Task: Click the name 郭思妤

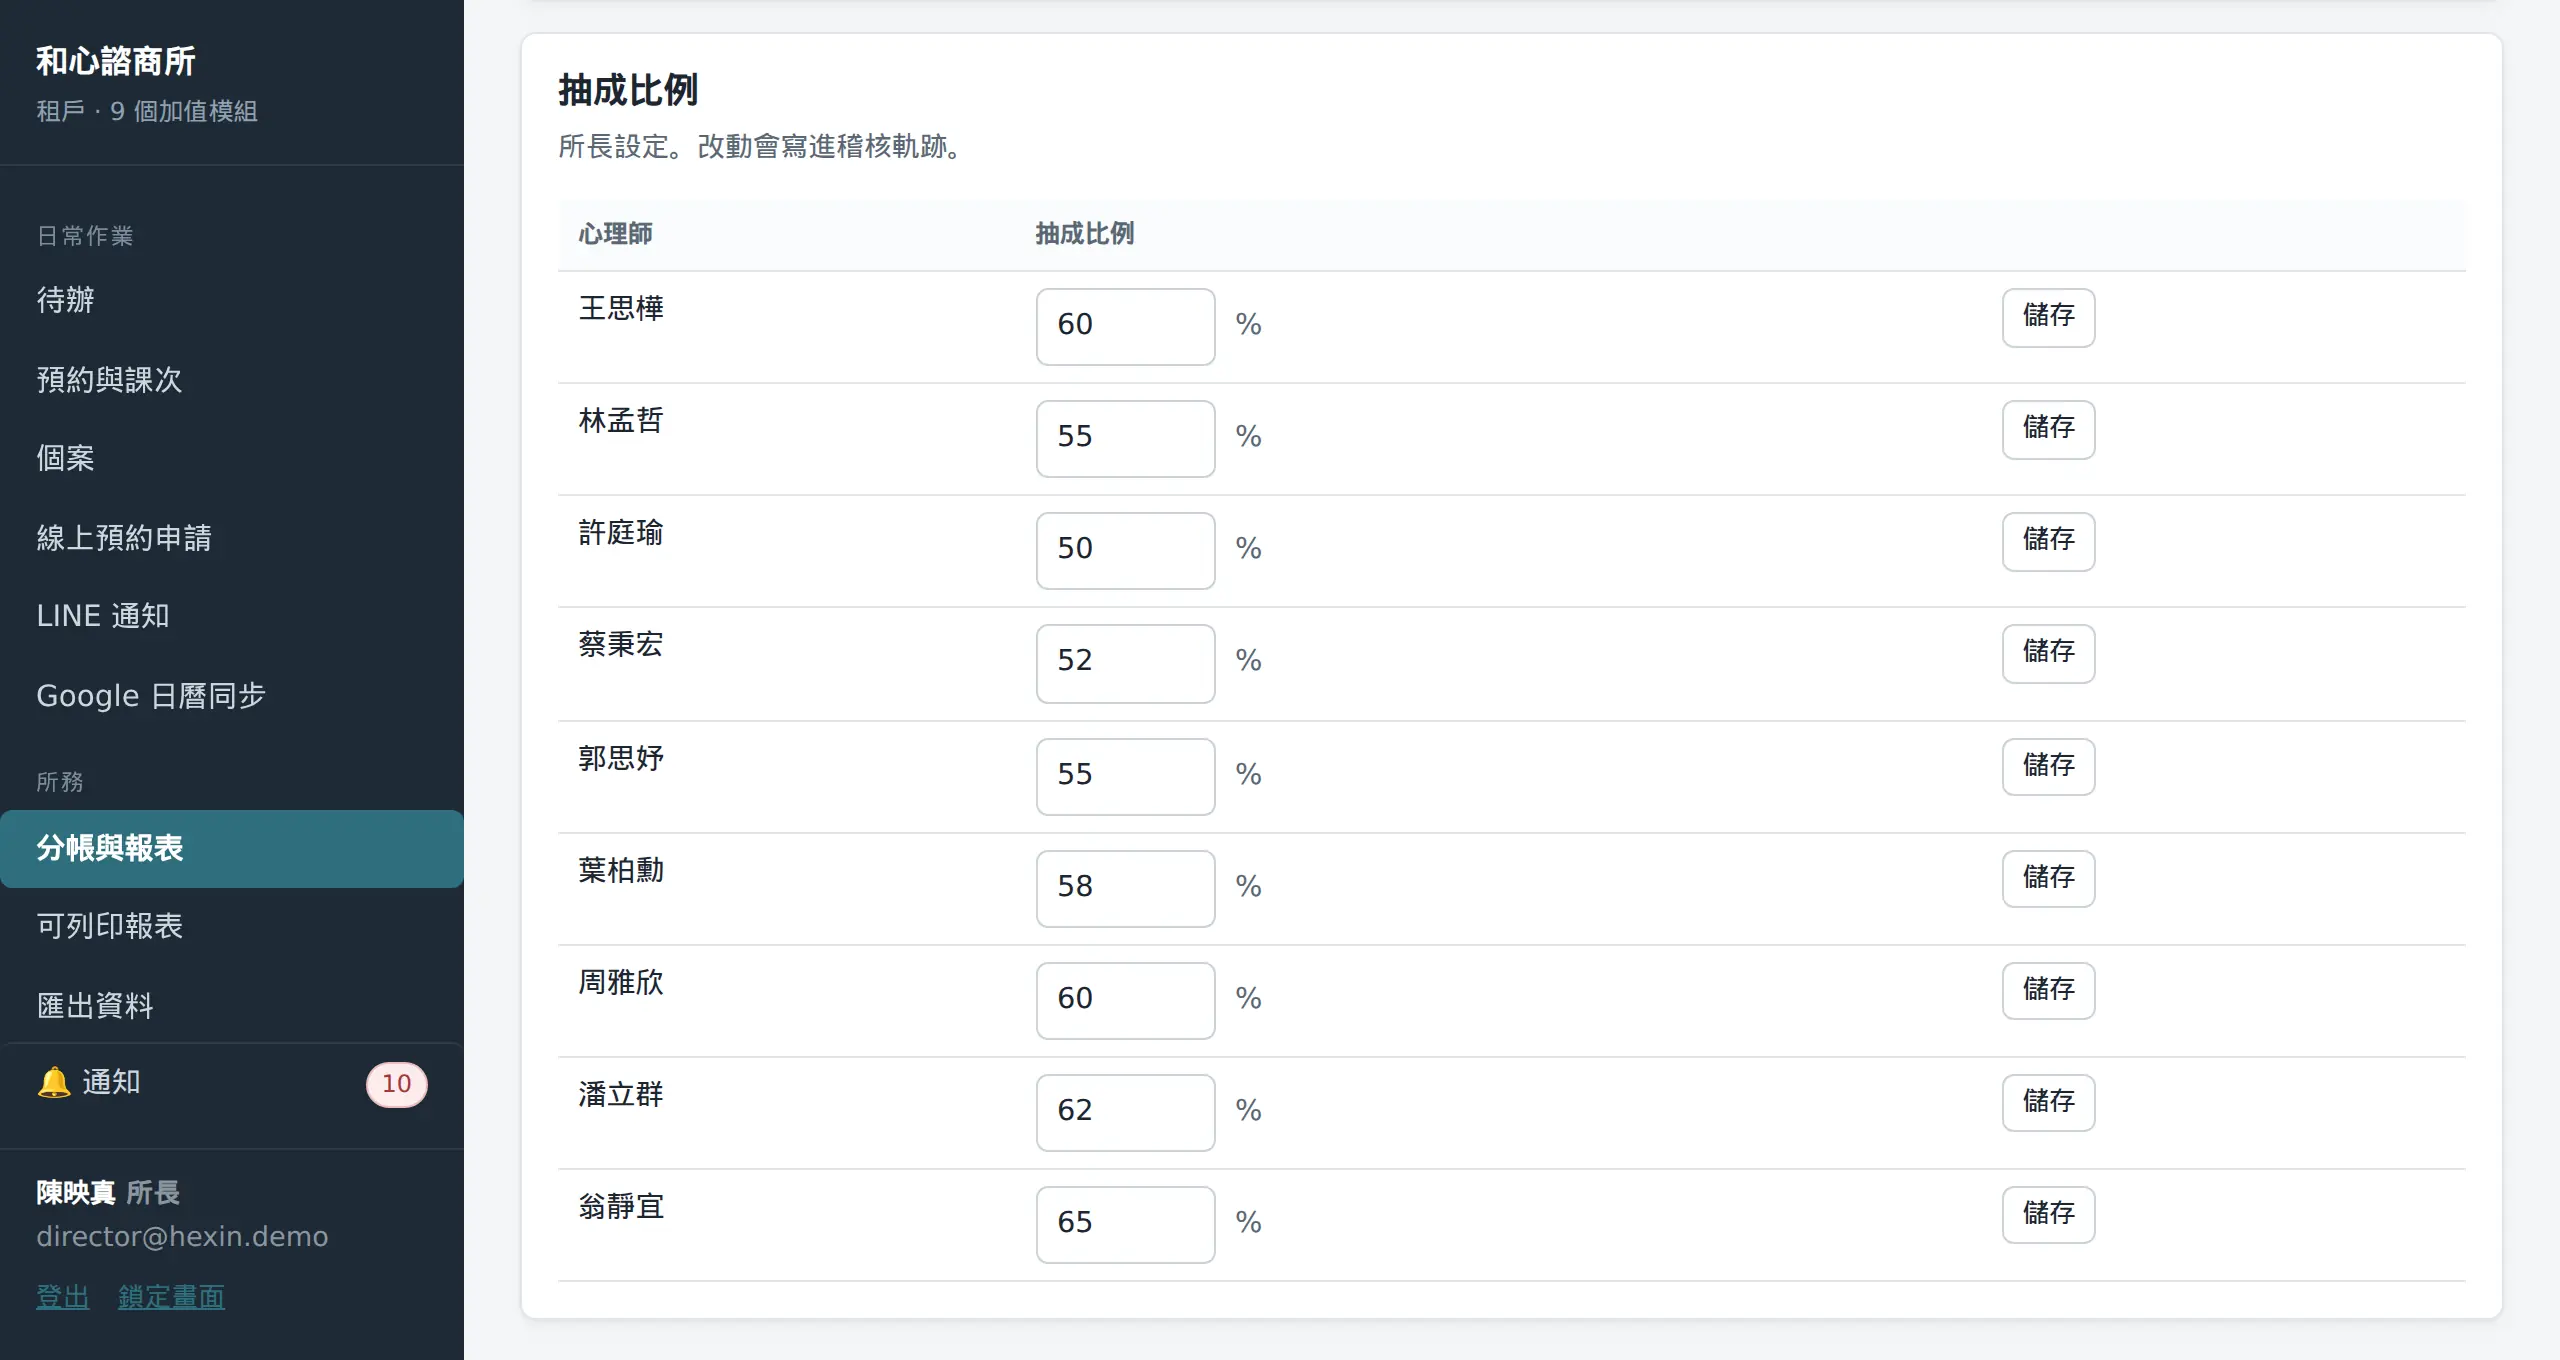Action: [x=621, y=758]
